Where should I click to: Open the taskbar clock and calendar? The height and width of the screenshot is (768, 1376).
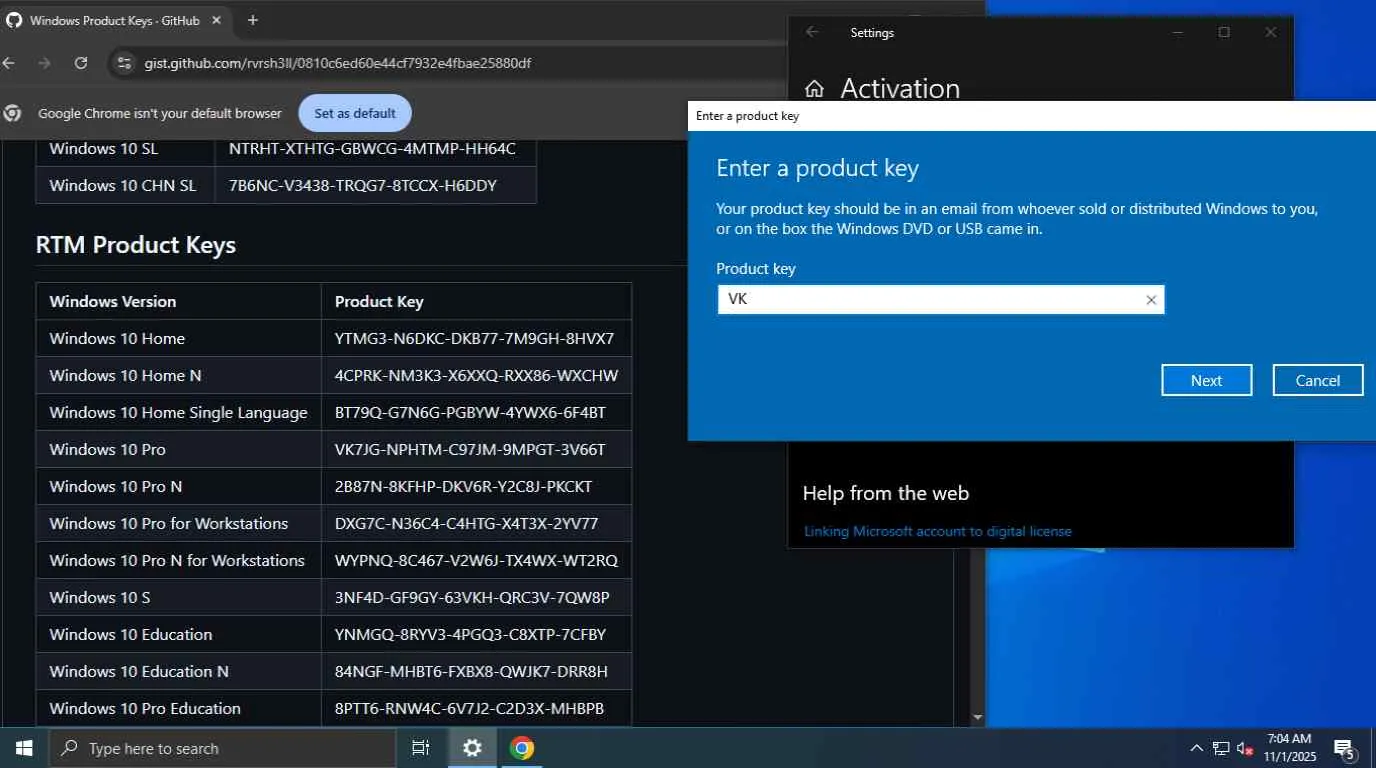coord(1288,748)
